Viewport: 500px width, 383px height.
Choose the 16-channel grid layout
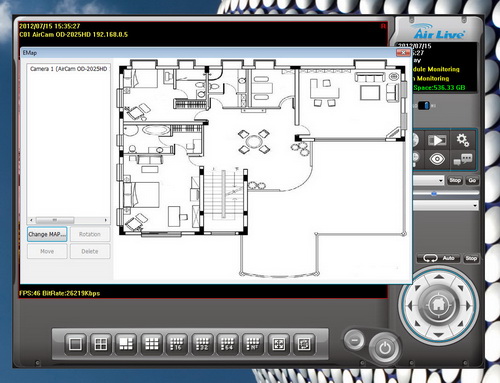(177, 344)
